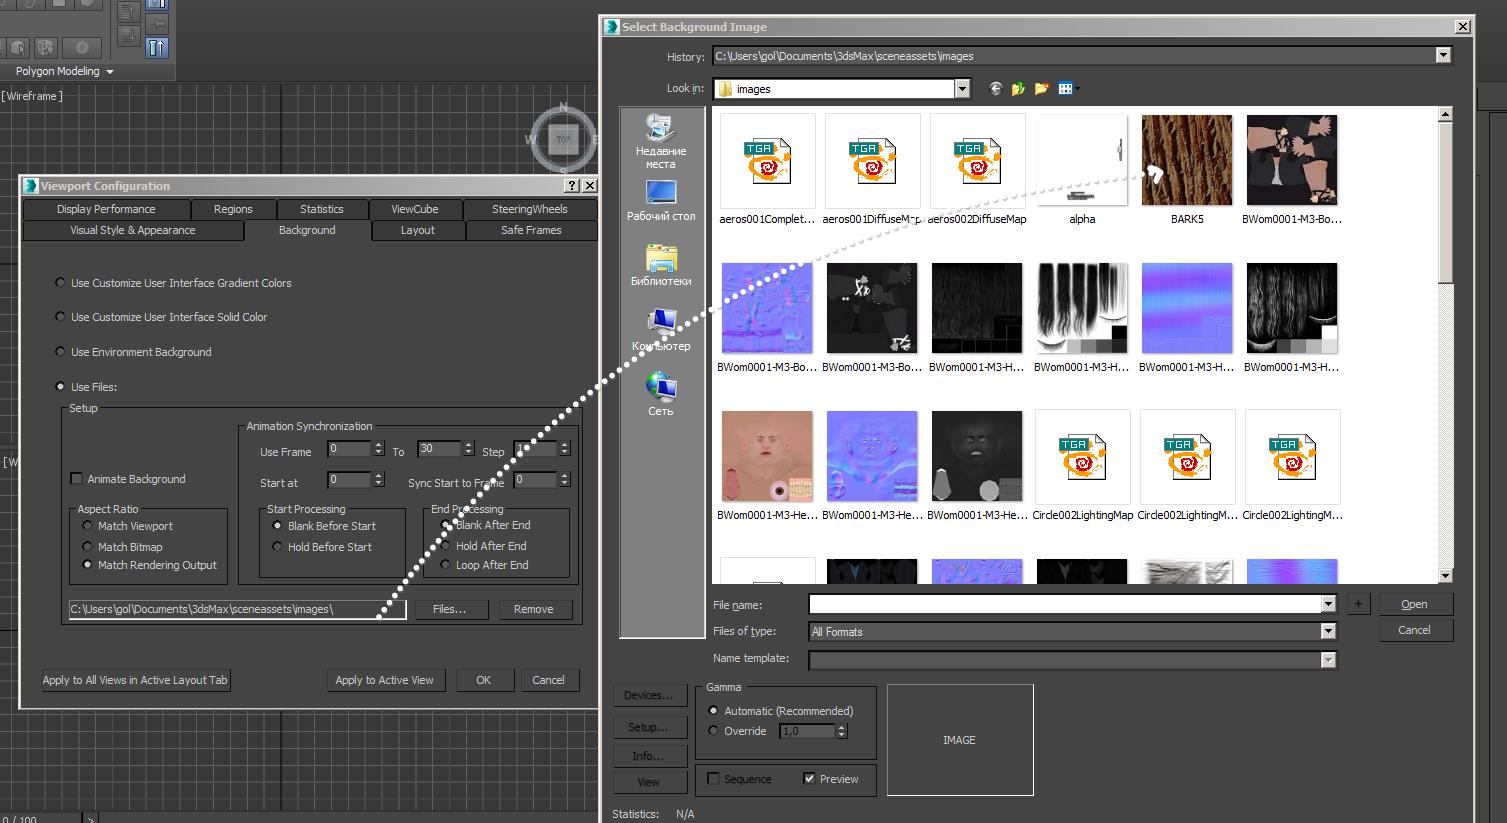Select the first Circle002LightingMap TGA file icon
1507x823 pixels.
[x=1082, y=457]
